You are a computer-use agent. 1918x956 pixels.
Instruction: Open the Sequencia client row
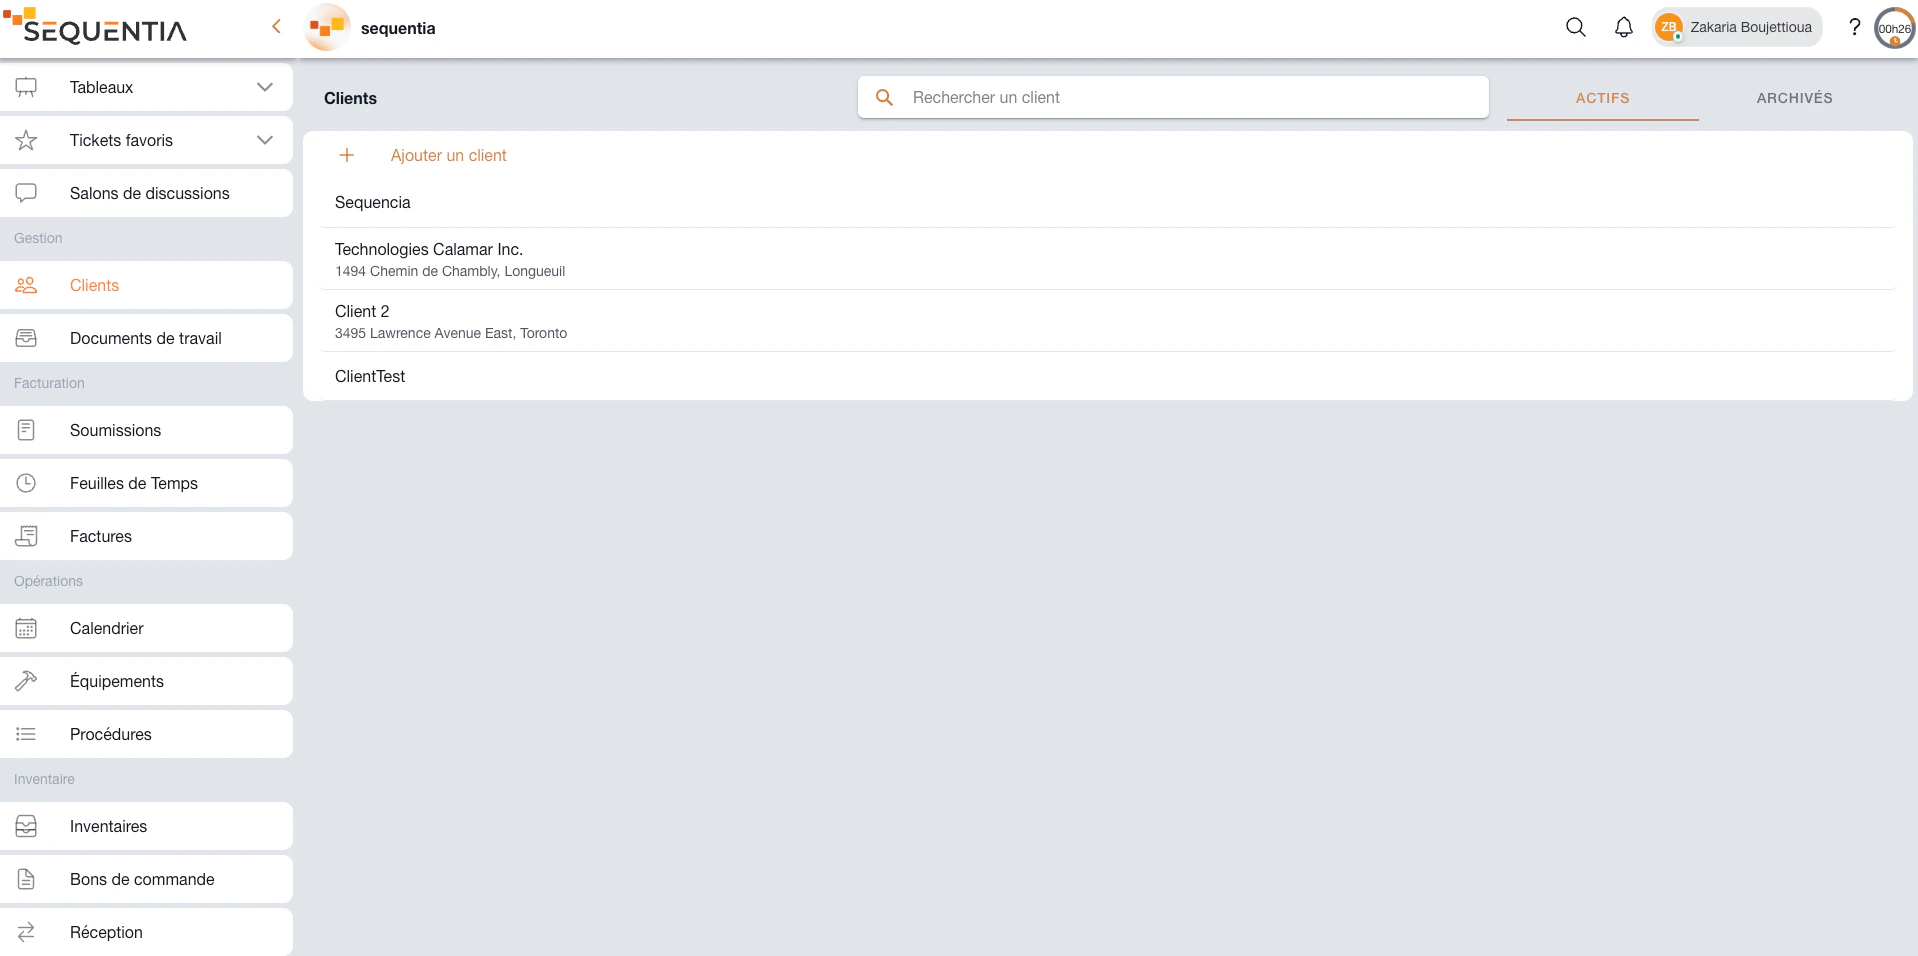click(1107, 203)
